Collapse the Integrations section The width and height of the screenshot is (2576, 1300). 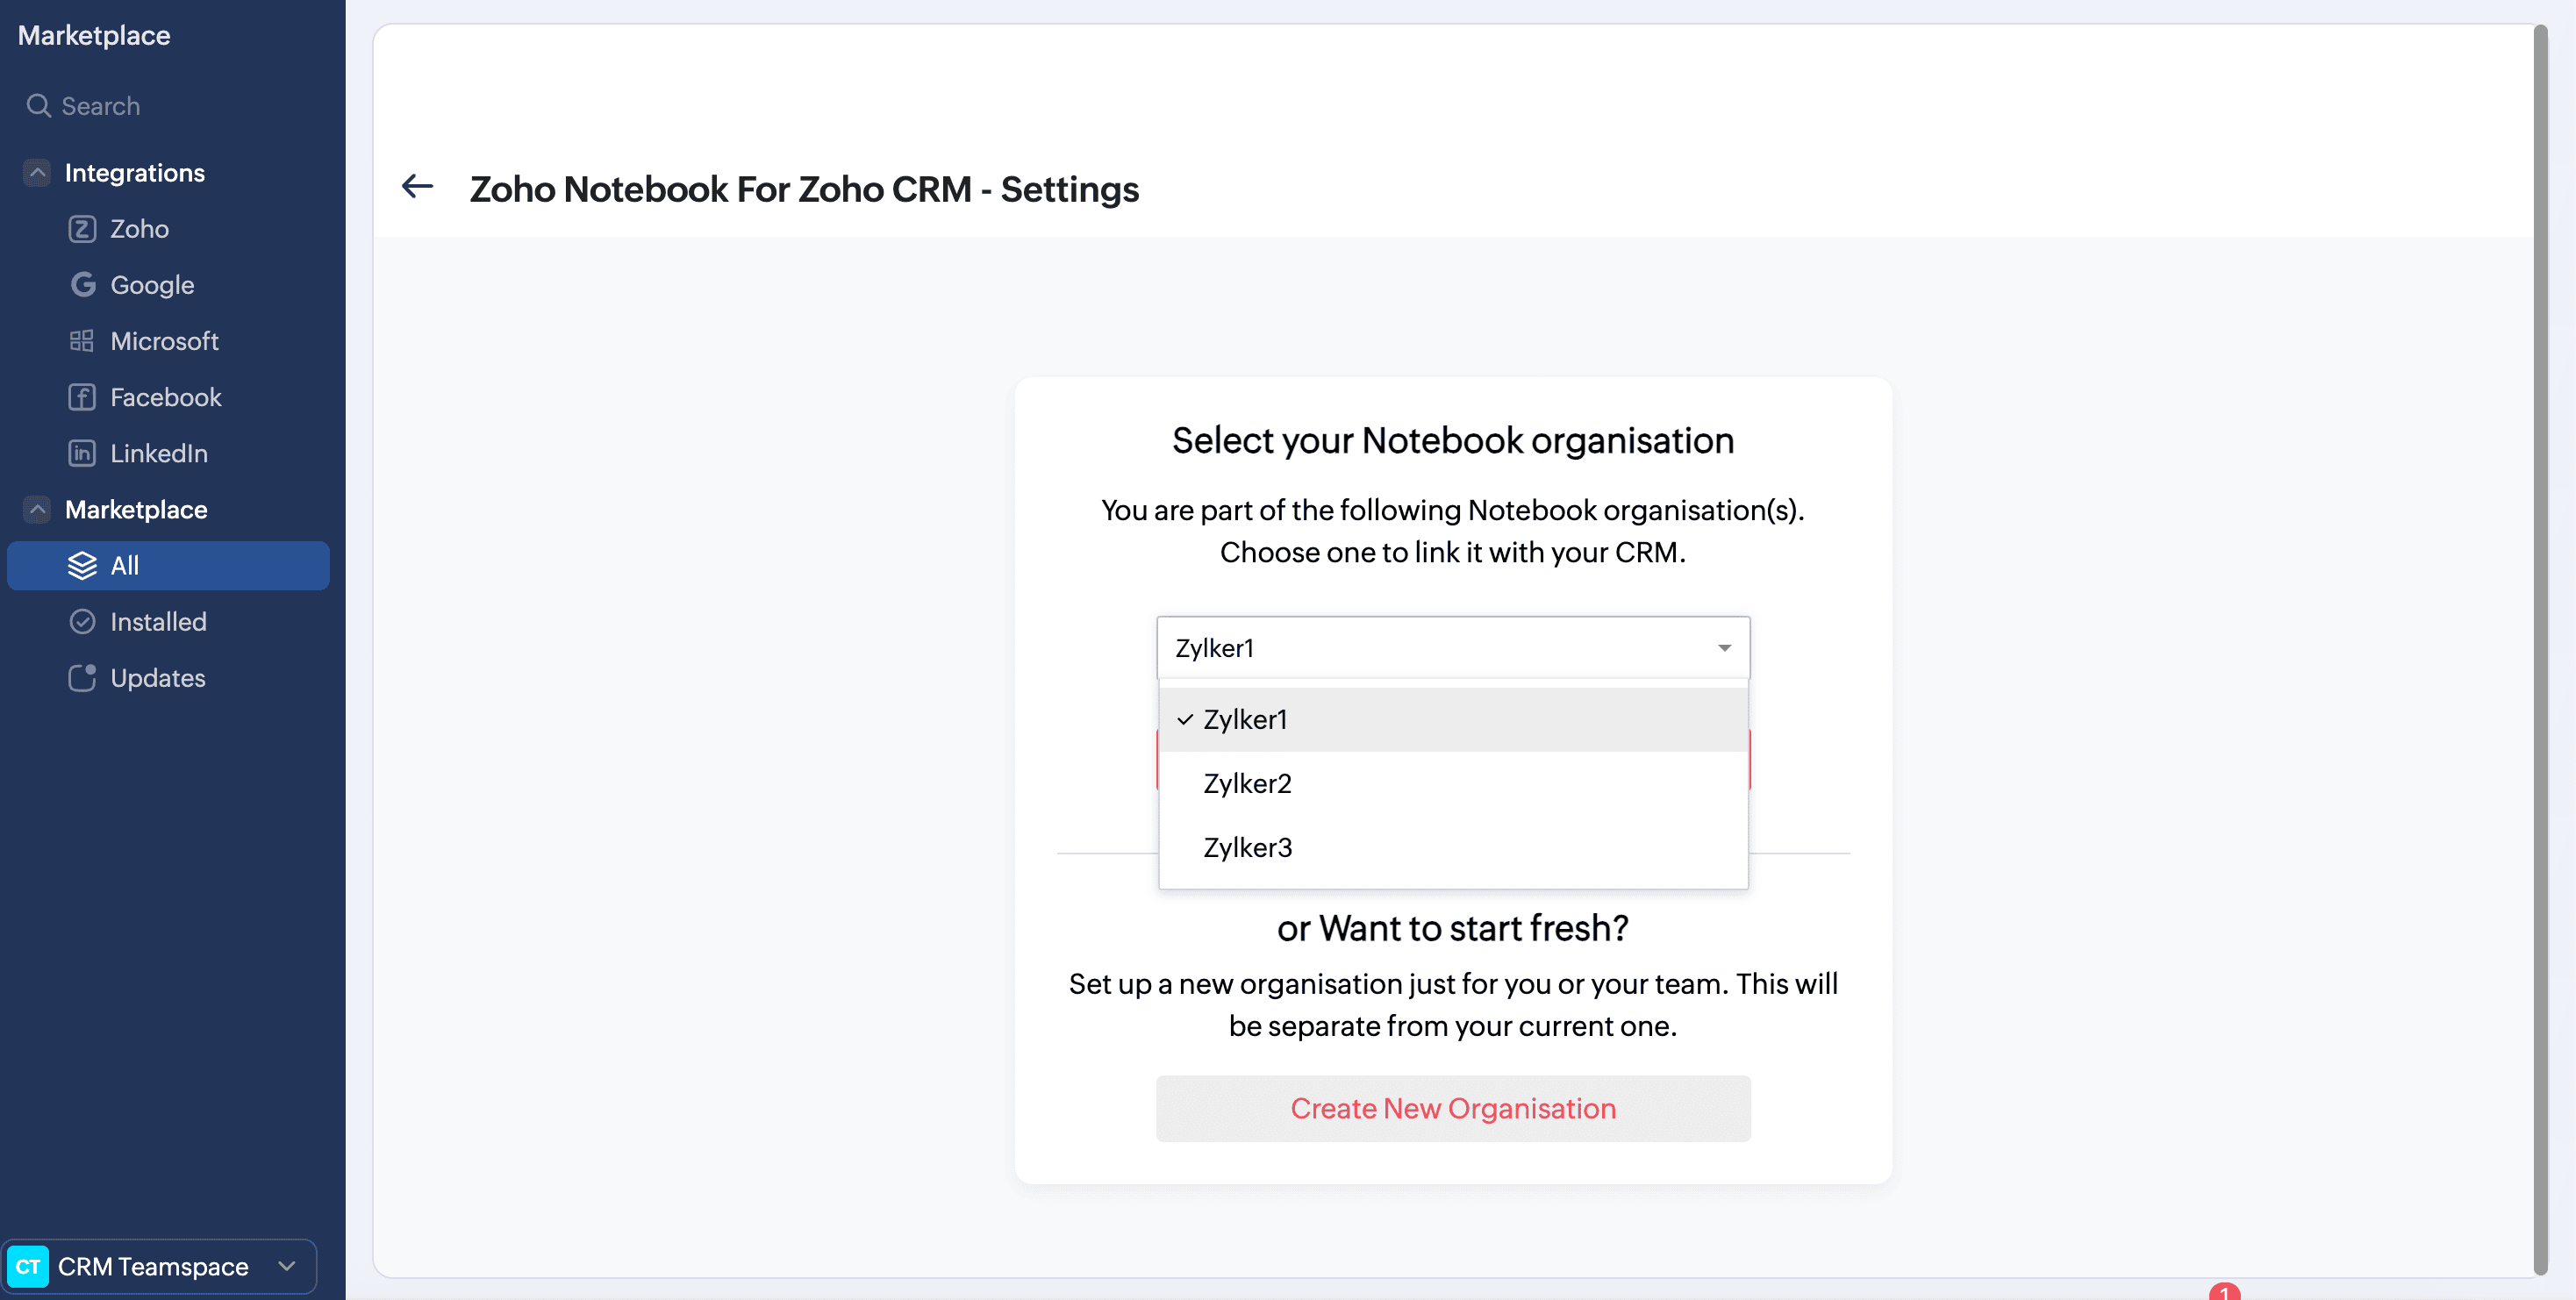tap(37, 173)
